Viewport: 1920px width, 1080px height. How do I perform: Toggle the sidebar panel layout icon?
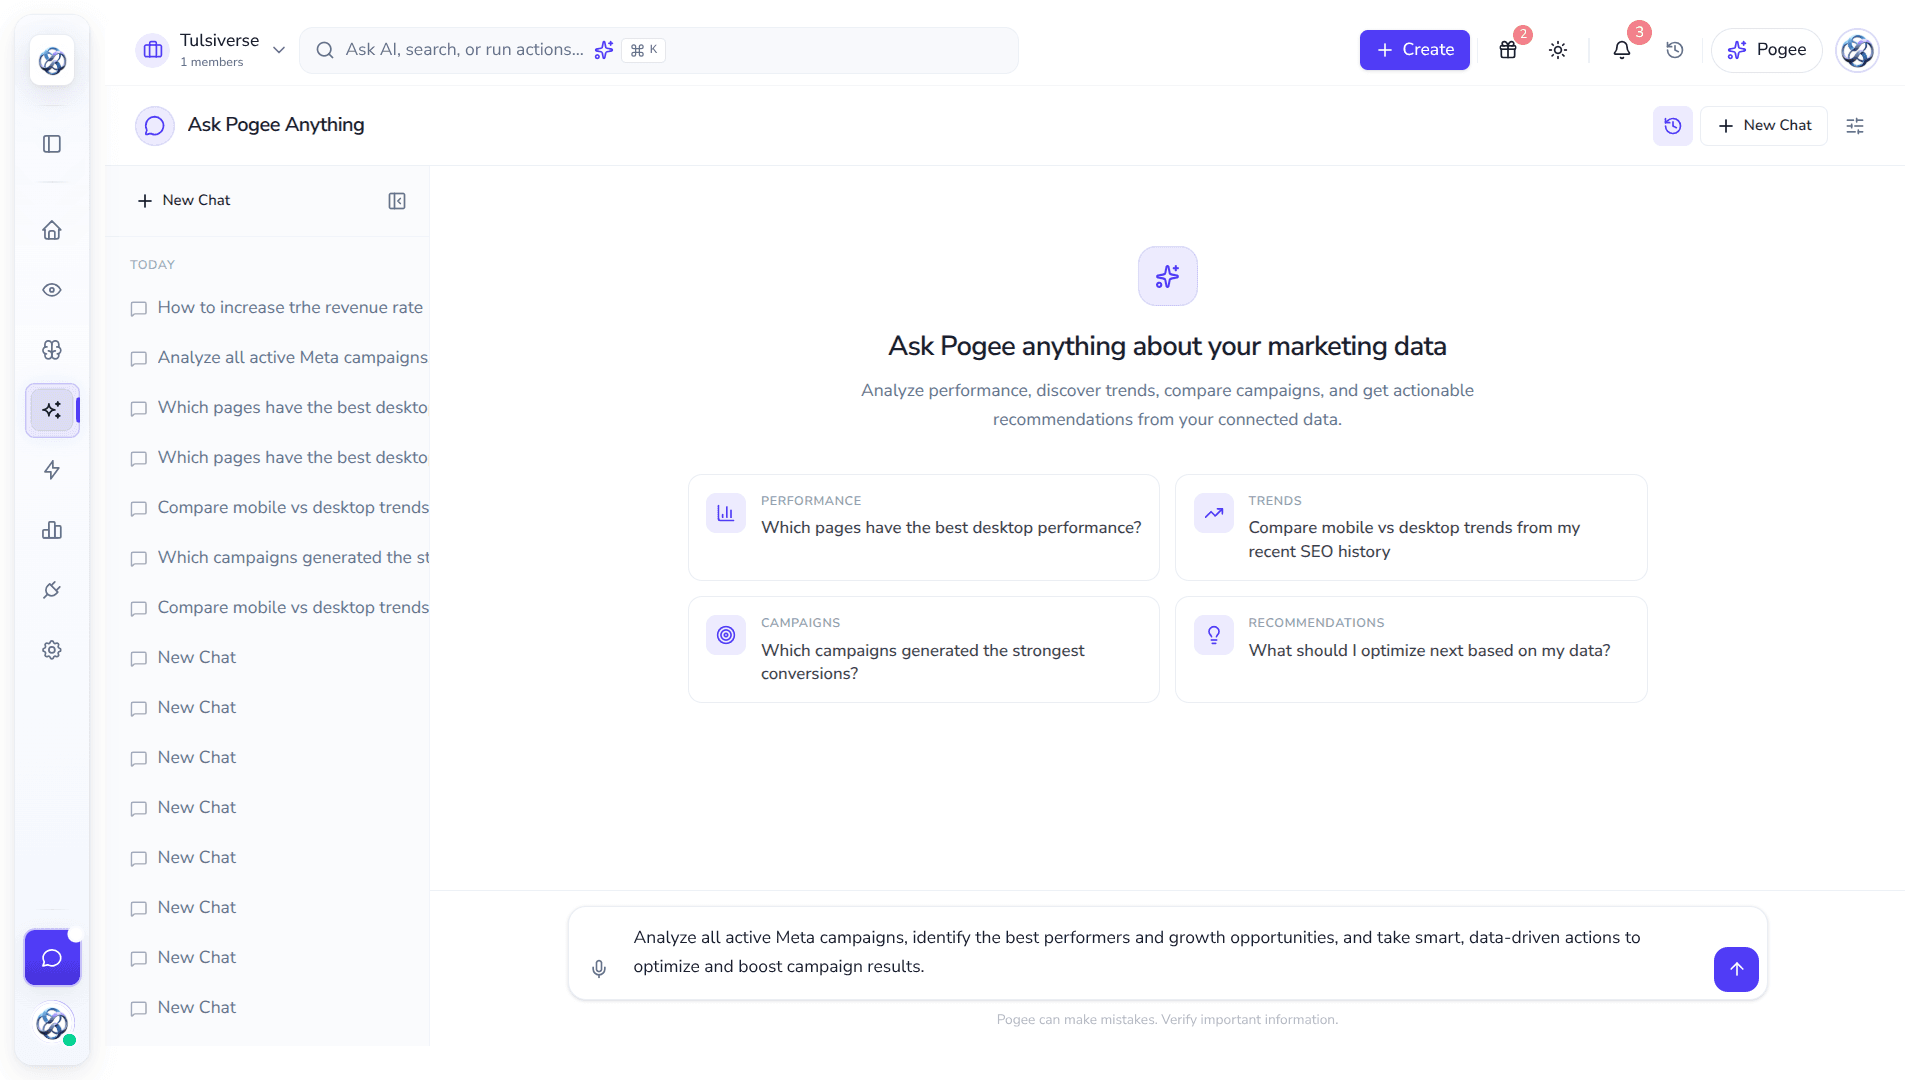(52, 144)
